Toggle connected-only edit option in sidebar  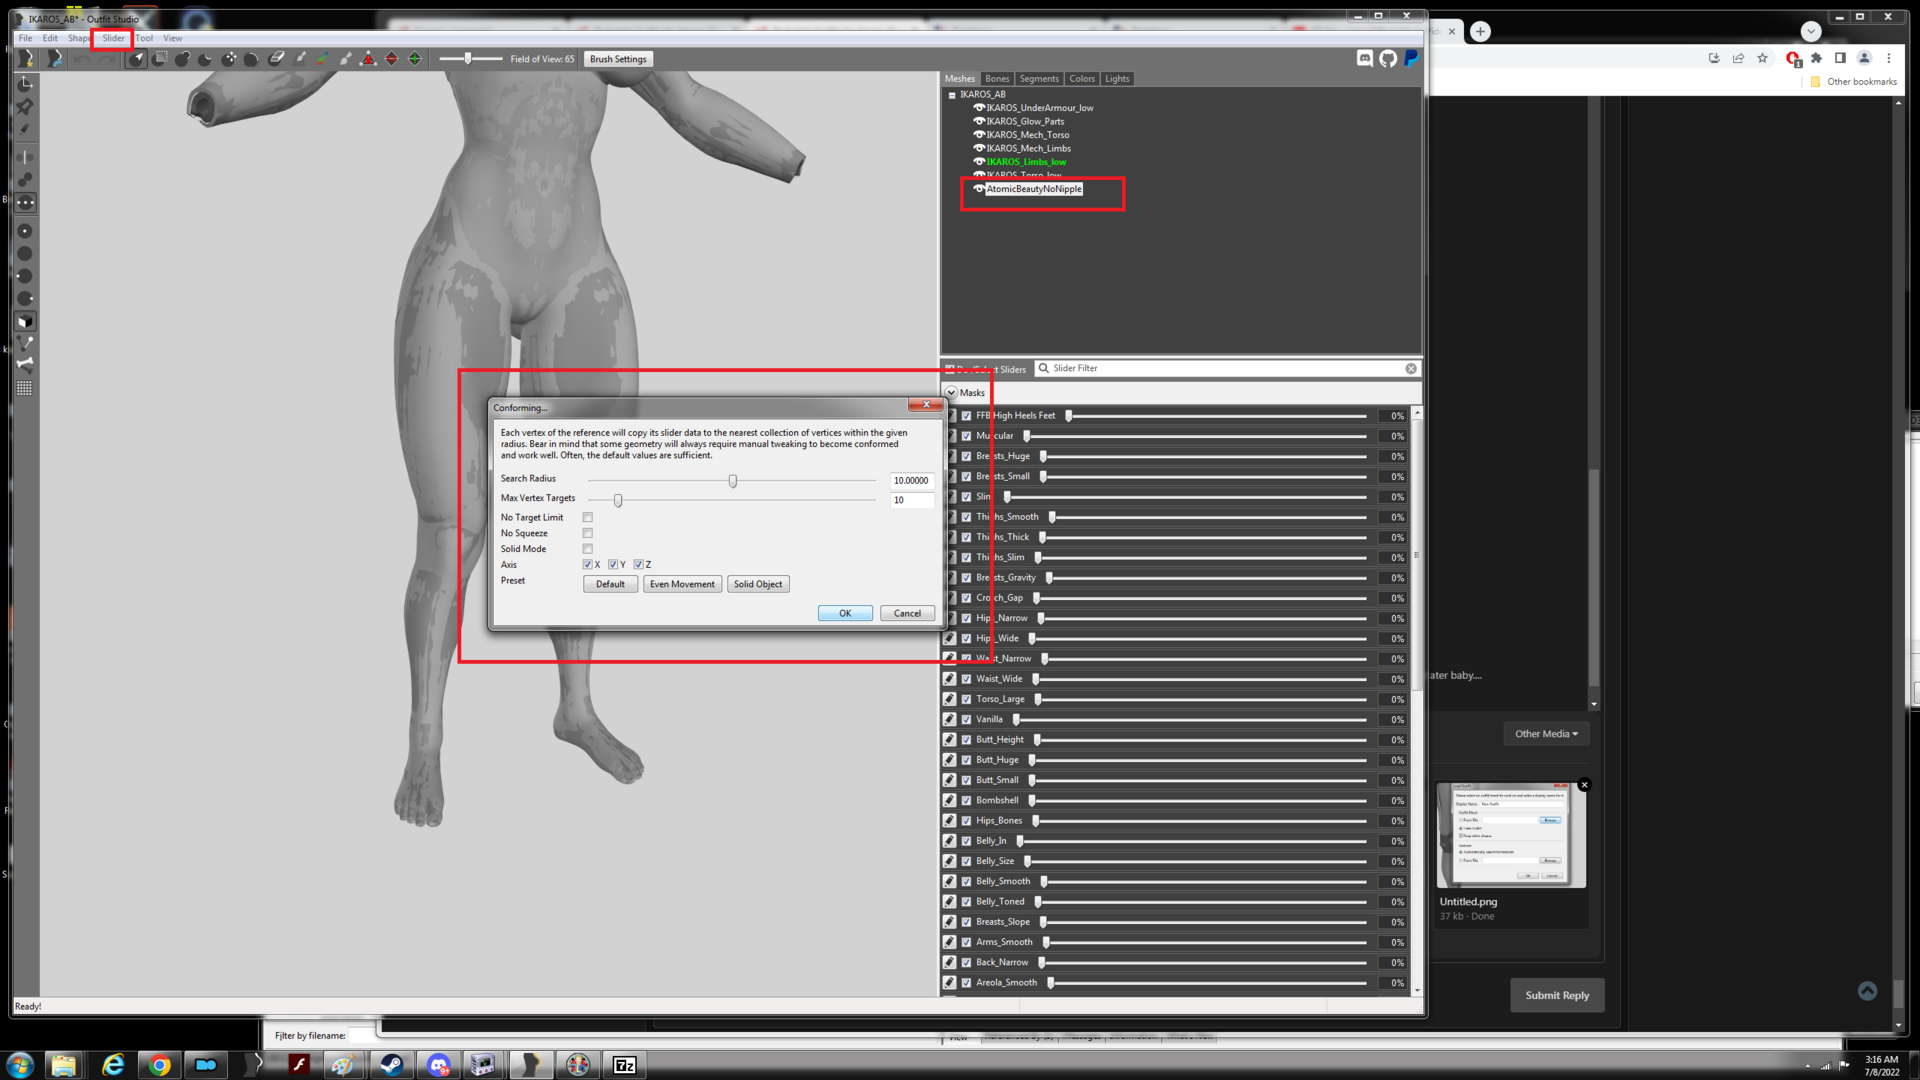25,179
